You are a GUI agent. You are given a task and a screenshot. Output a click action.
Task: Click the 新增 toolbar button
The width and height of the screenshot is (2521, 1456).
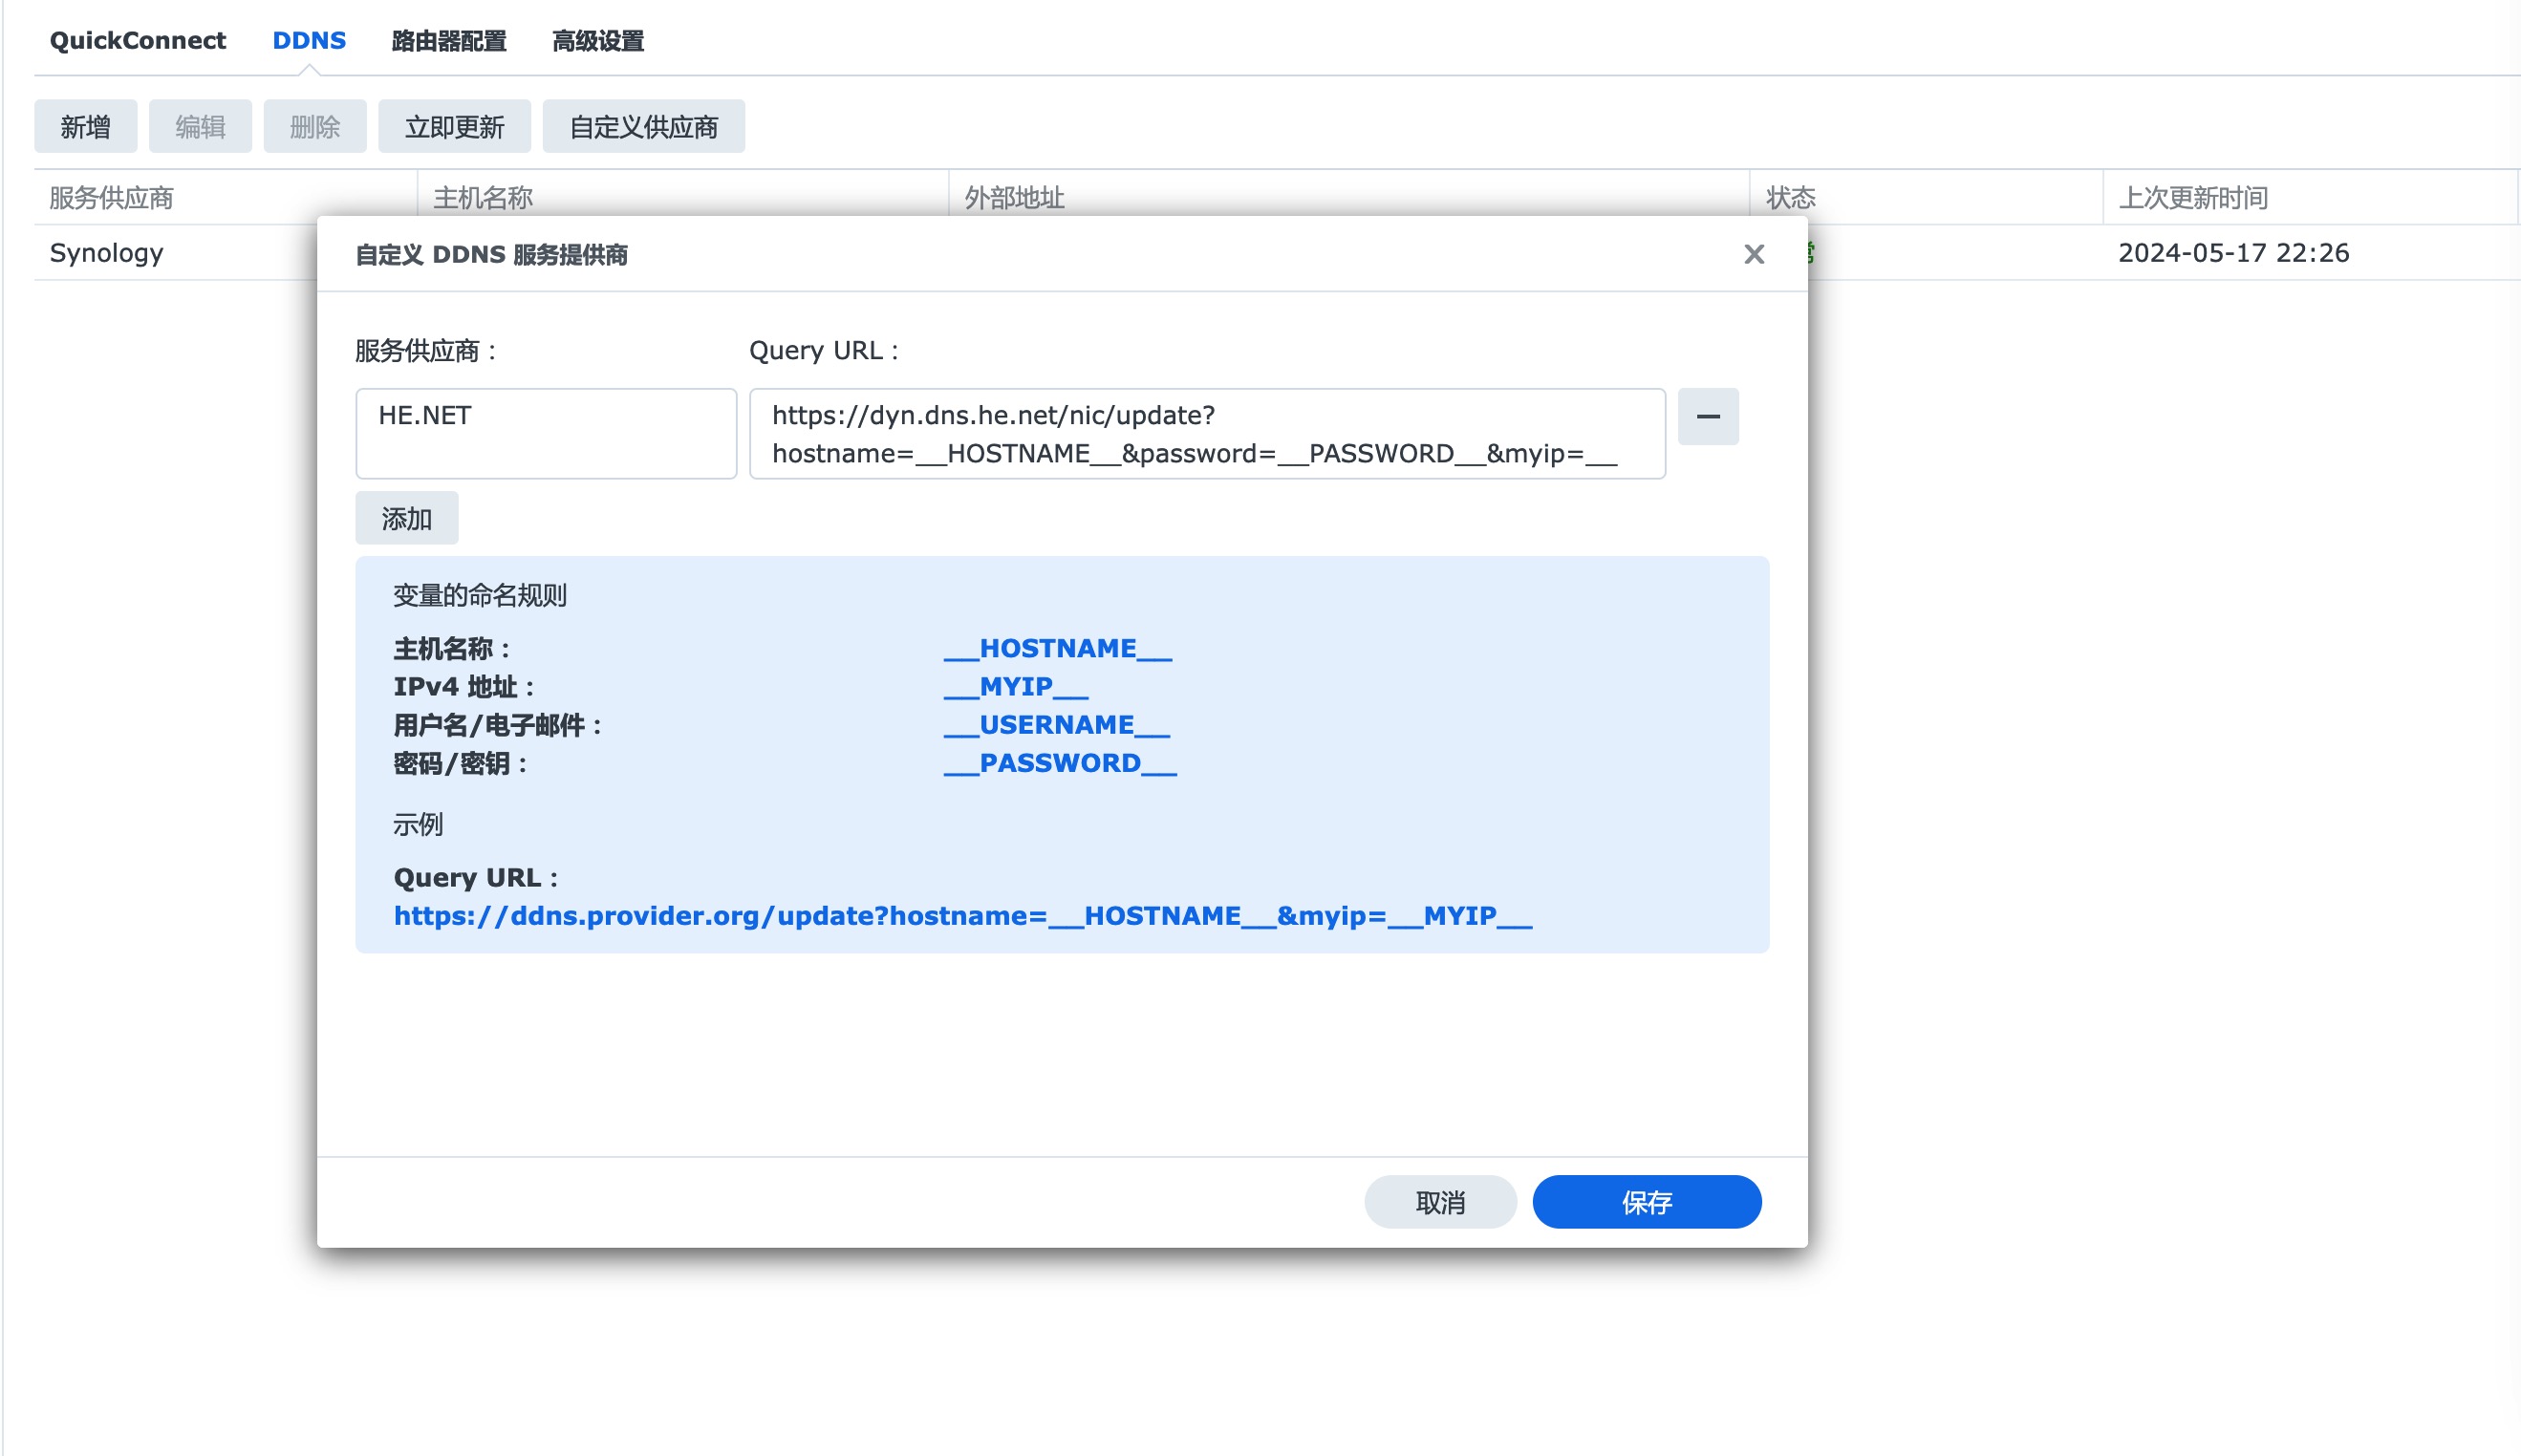[85, 127]
